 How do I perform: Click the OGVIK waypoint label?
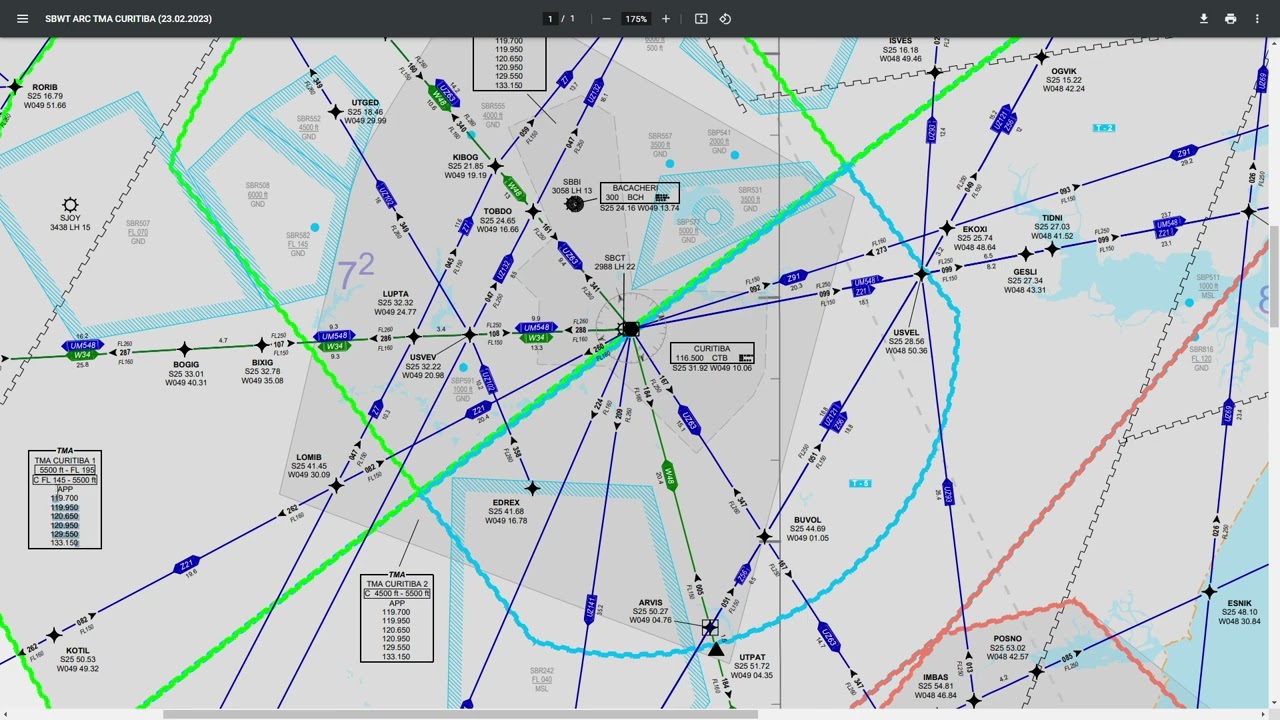point(1064,80)
